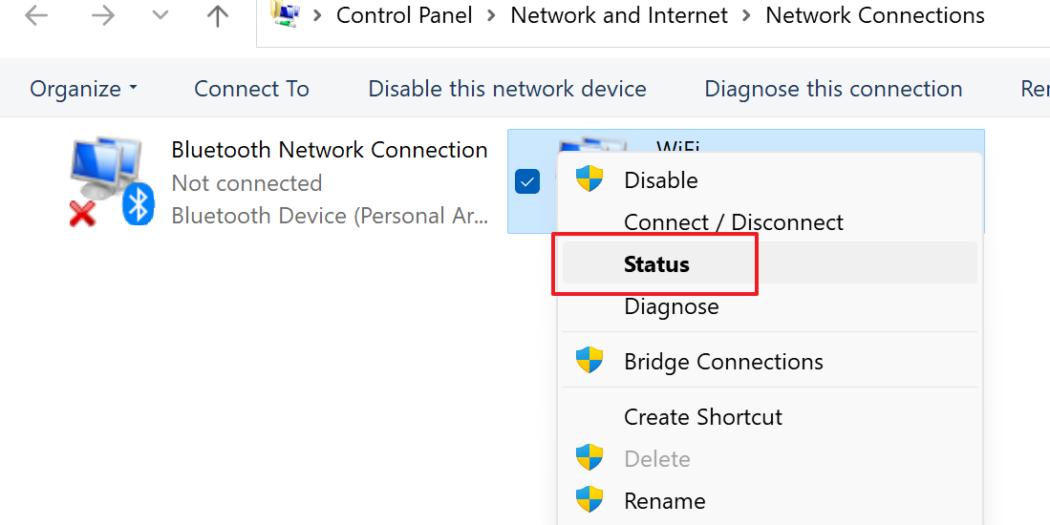Screen dimensions: 1050x525
Task: Expand chevron after Control Panel breadcrumb
Action: [492, 16]
